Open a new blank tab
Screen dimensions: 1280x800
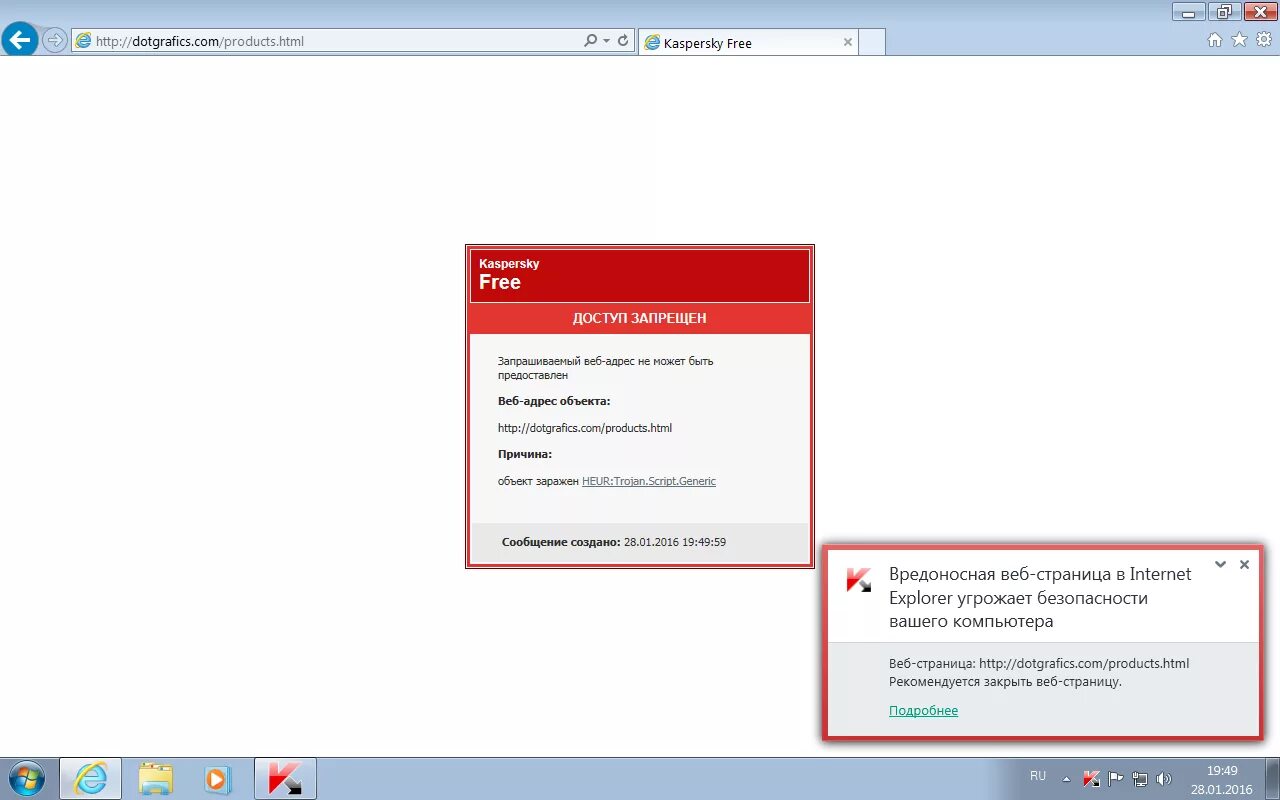click(x=872, y=42)
